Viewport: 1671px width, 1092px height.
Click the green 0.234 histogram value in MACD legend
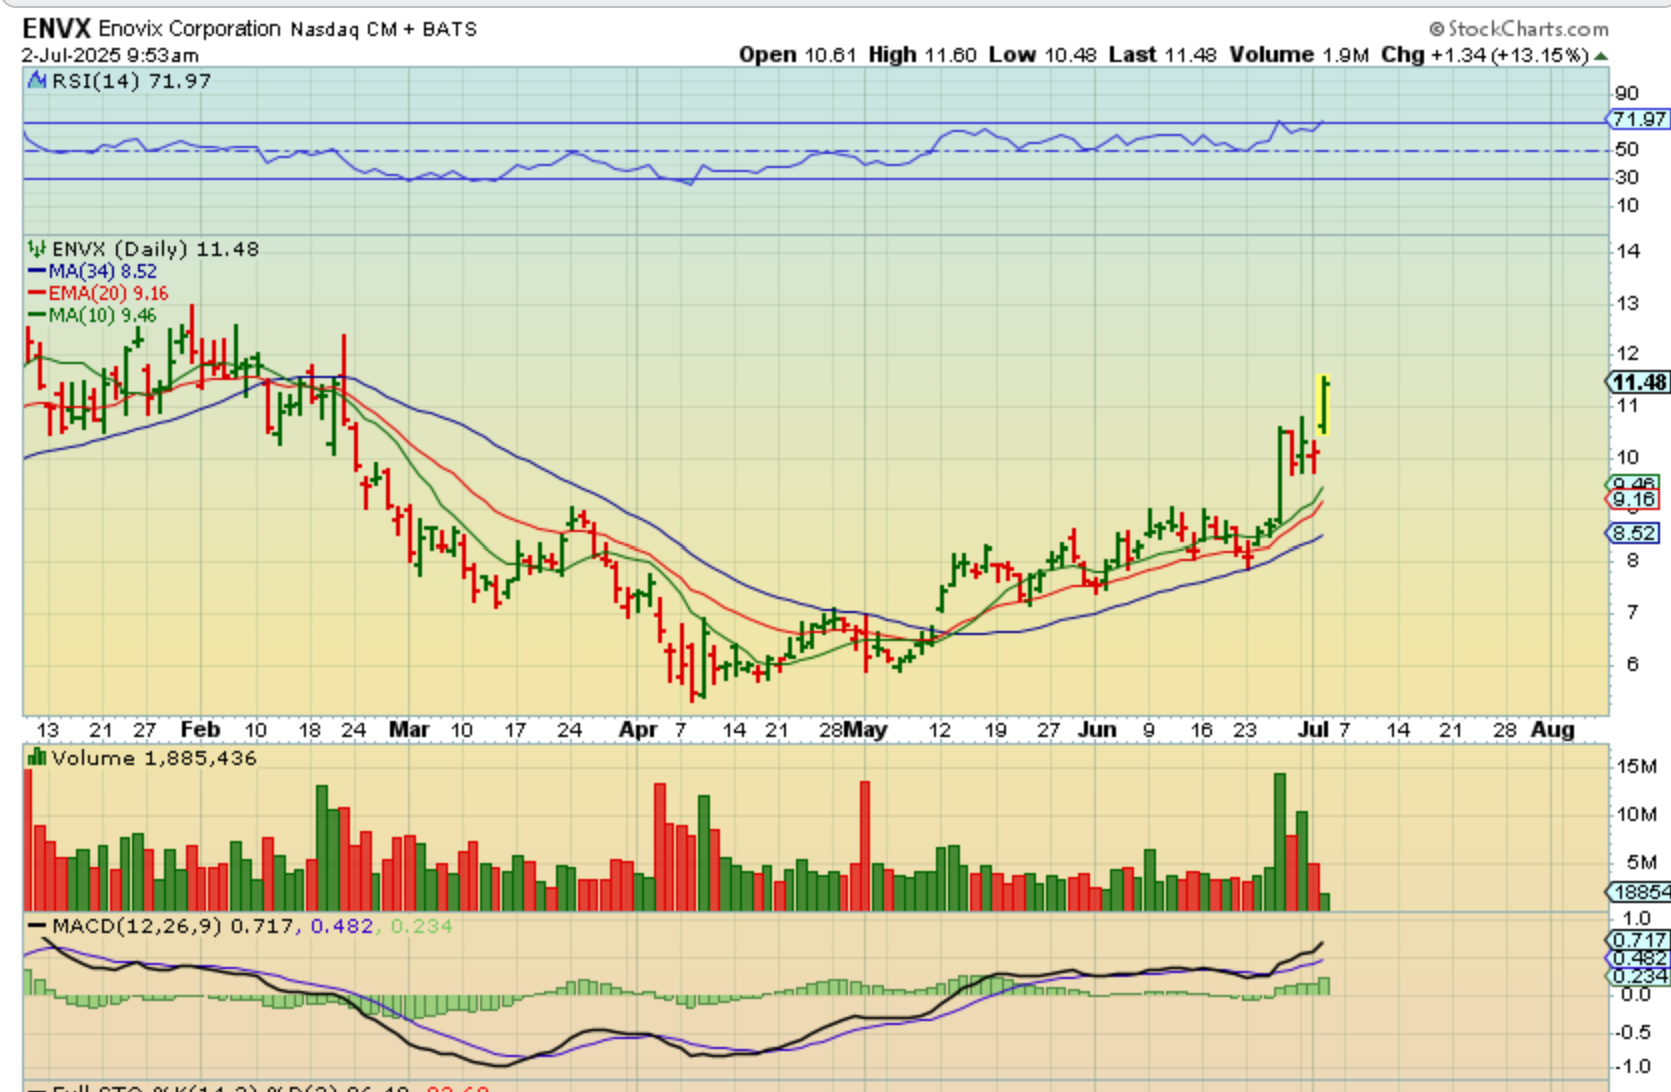pos(421,926)
